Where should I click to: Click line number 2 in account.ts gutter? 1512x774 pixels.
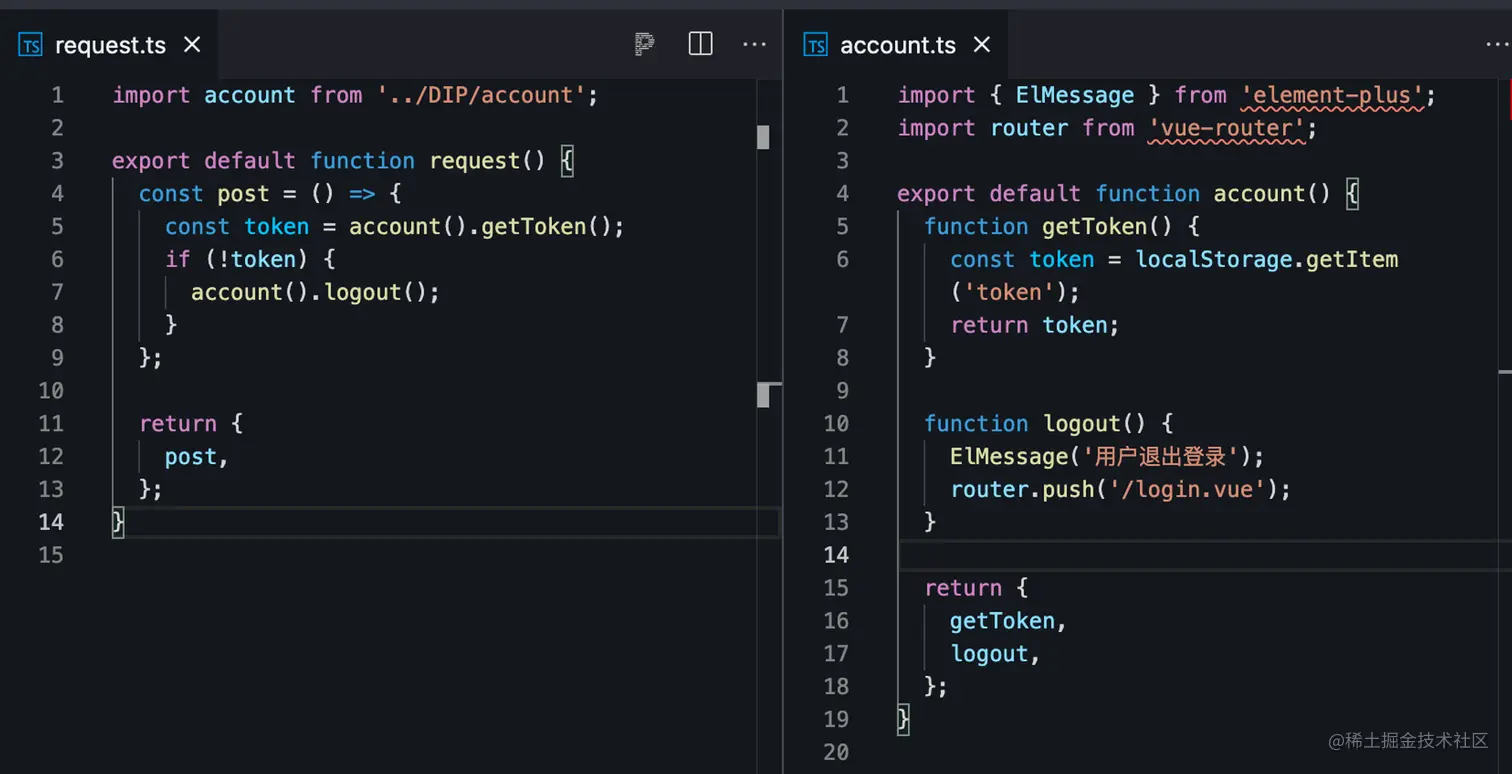click(x=842, y=128)
